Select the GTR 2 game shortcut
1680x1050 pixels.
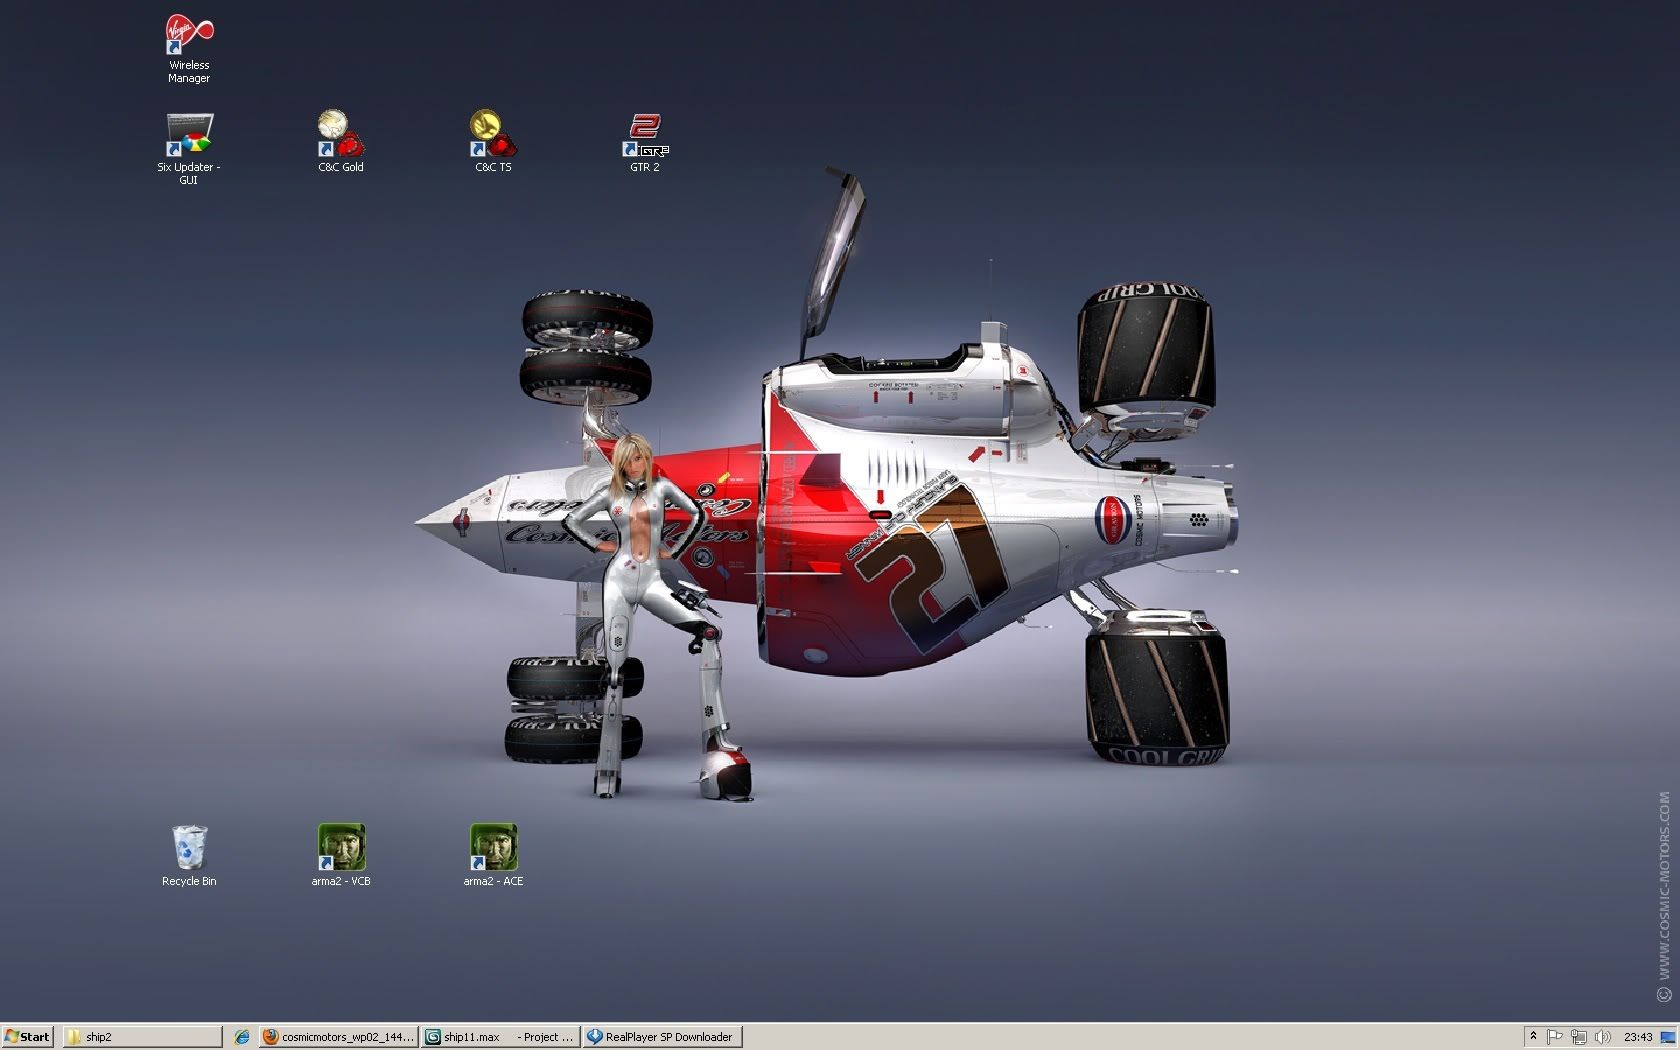click(645, 136)
